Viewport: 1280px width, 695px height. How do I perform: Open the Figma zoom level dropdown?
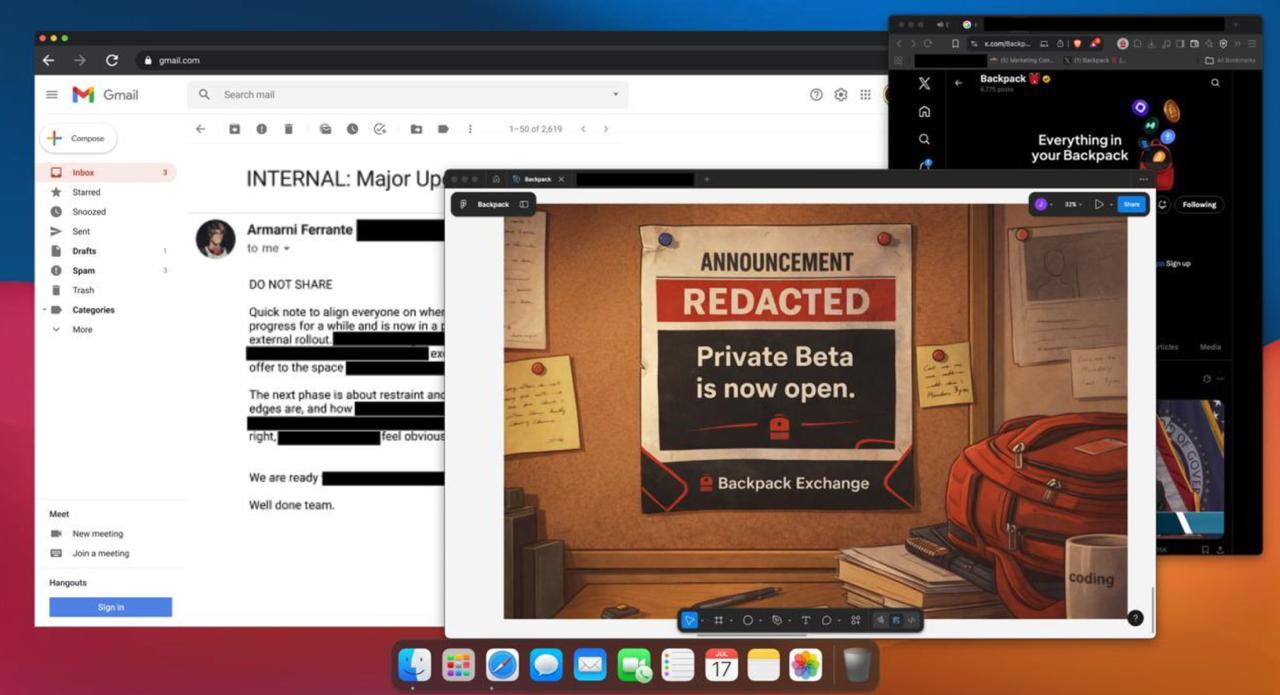(x=1073, y=204)
